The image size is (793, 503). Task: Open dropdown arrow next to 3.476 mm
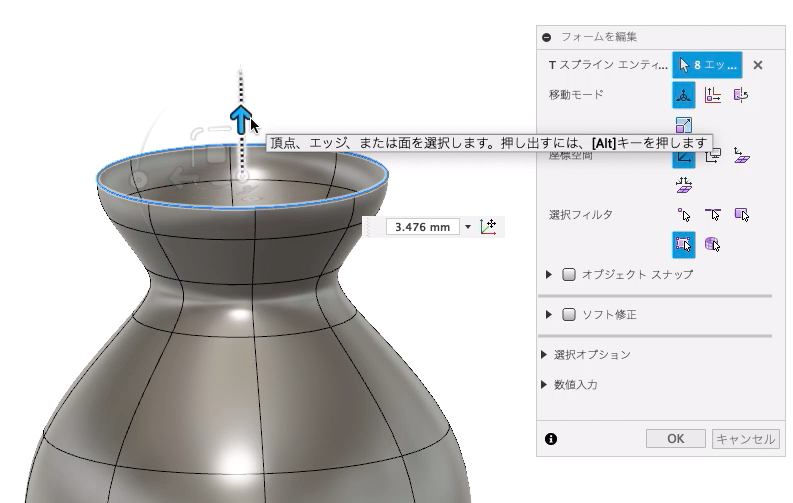[468, 226]
